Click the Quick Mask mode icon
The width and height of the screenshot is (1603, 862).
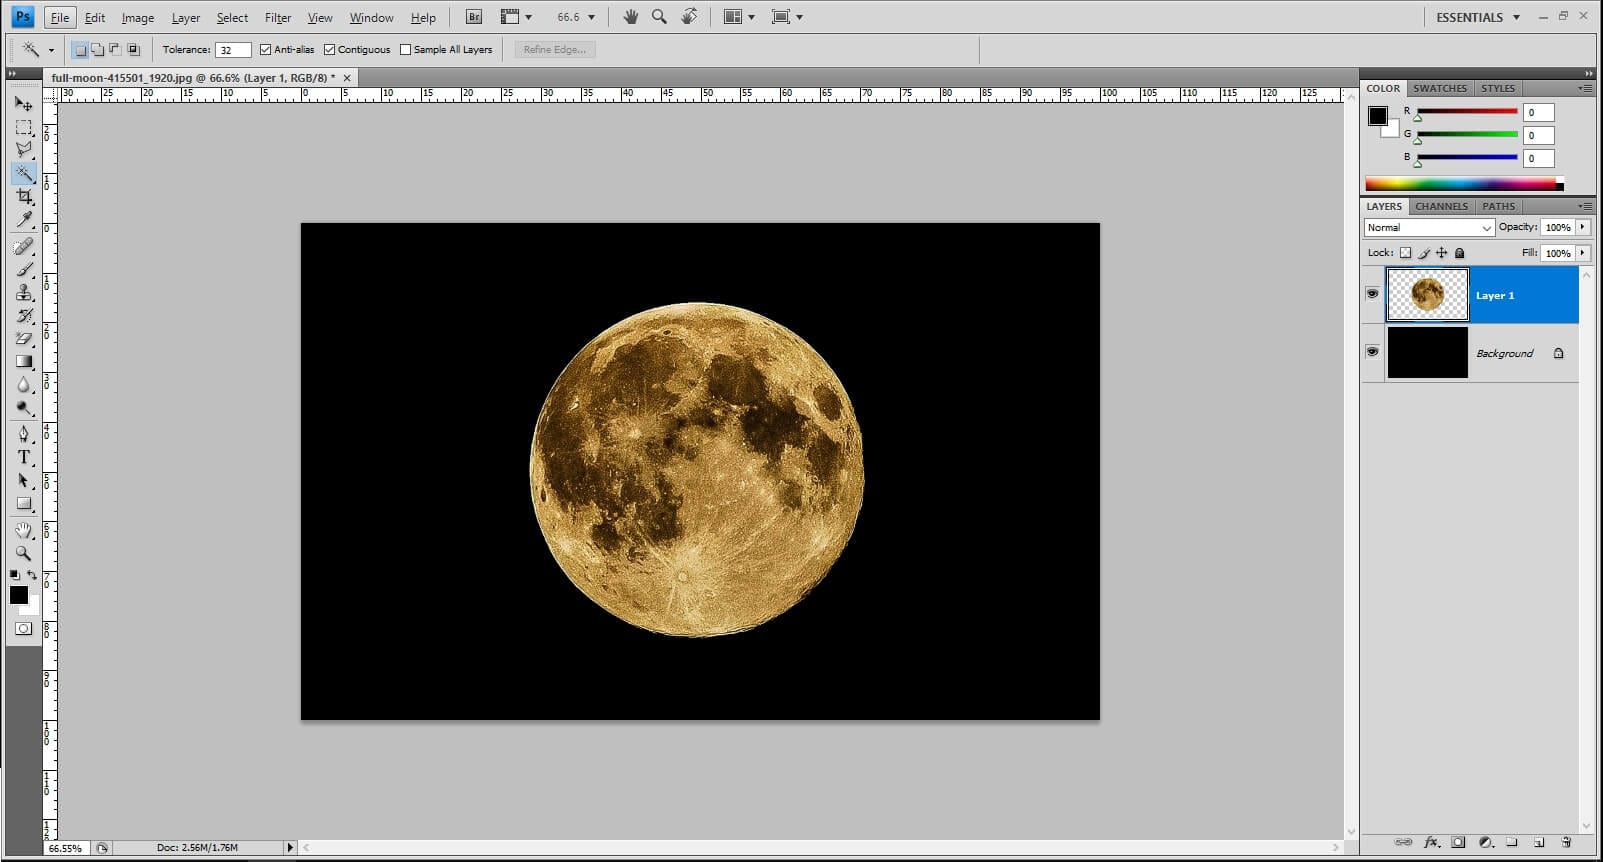[23, 628]
